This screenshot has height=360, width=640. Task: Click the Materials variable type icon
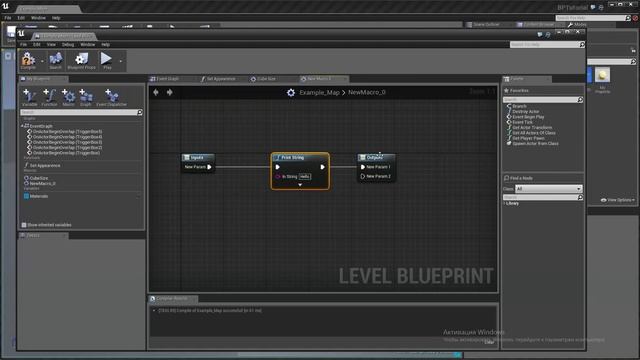(27, 196)
